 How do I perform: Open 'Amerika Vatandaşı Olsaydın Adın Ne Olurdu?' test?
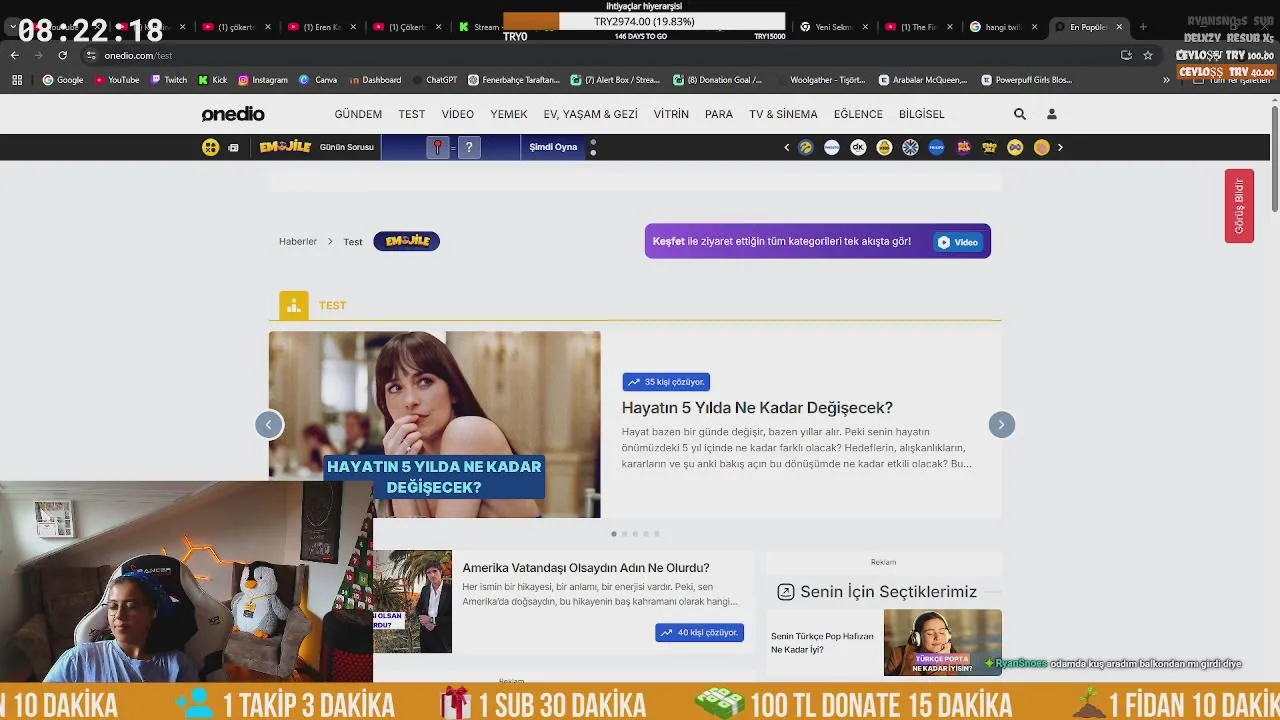(585, 568)
